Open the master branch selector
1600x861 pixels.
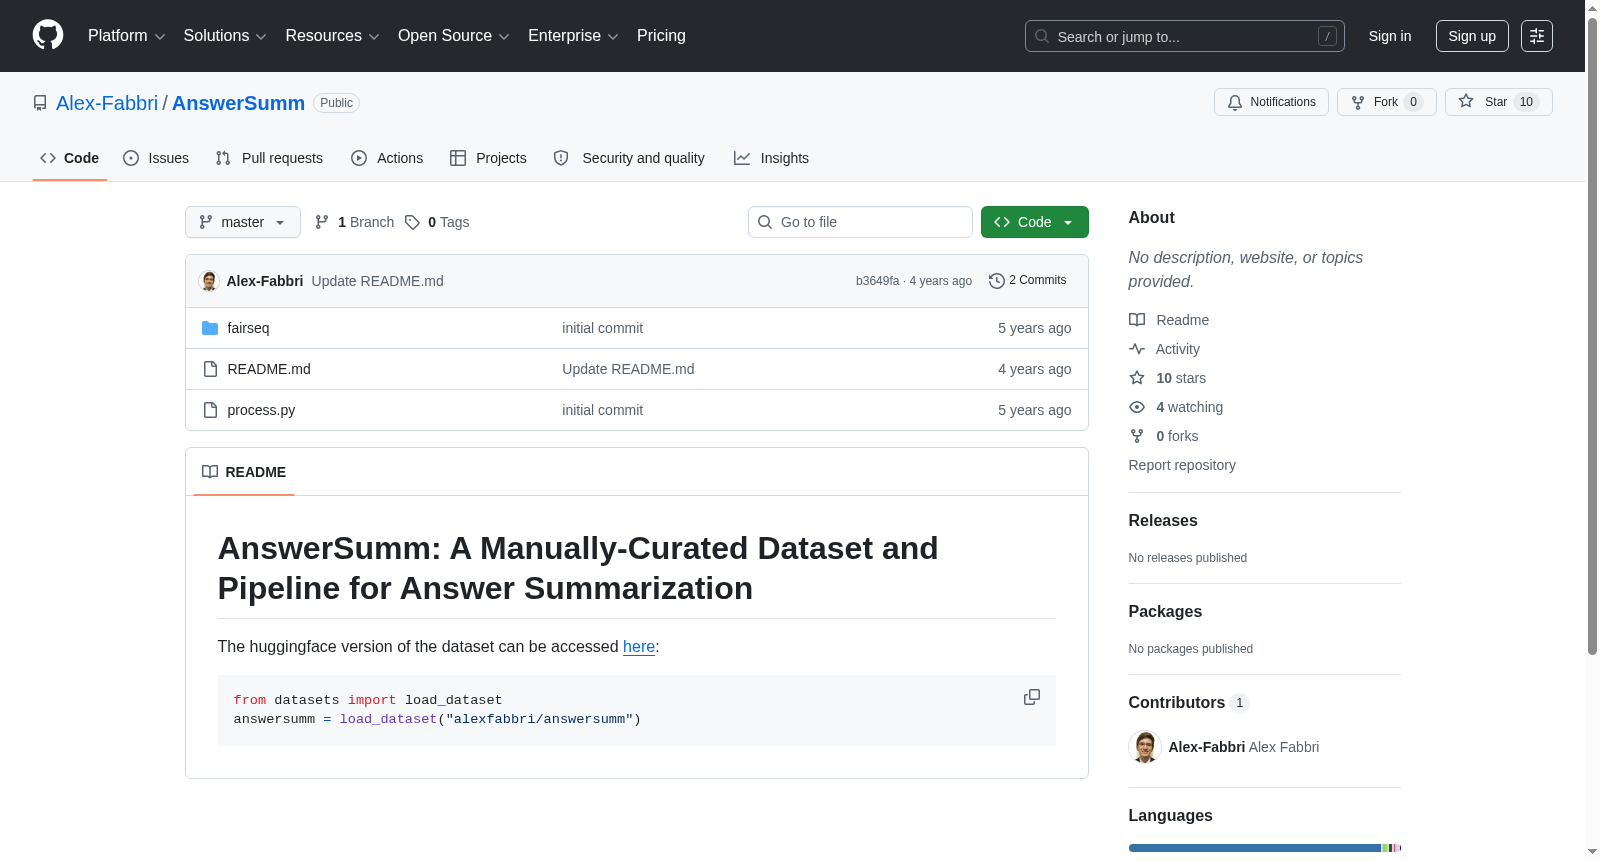coord(243,222)
